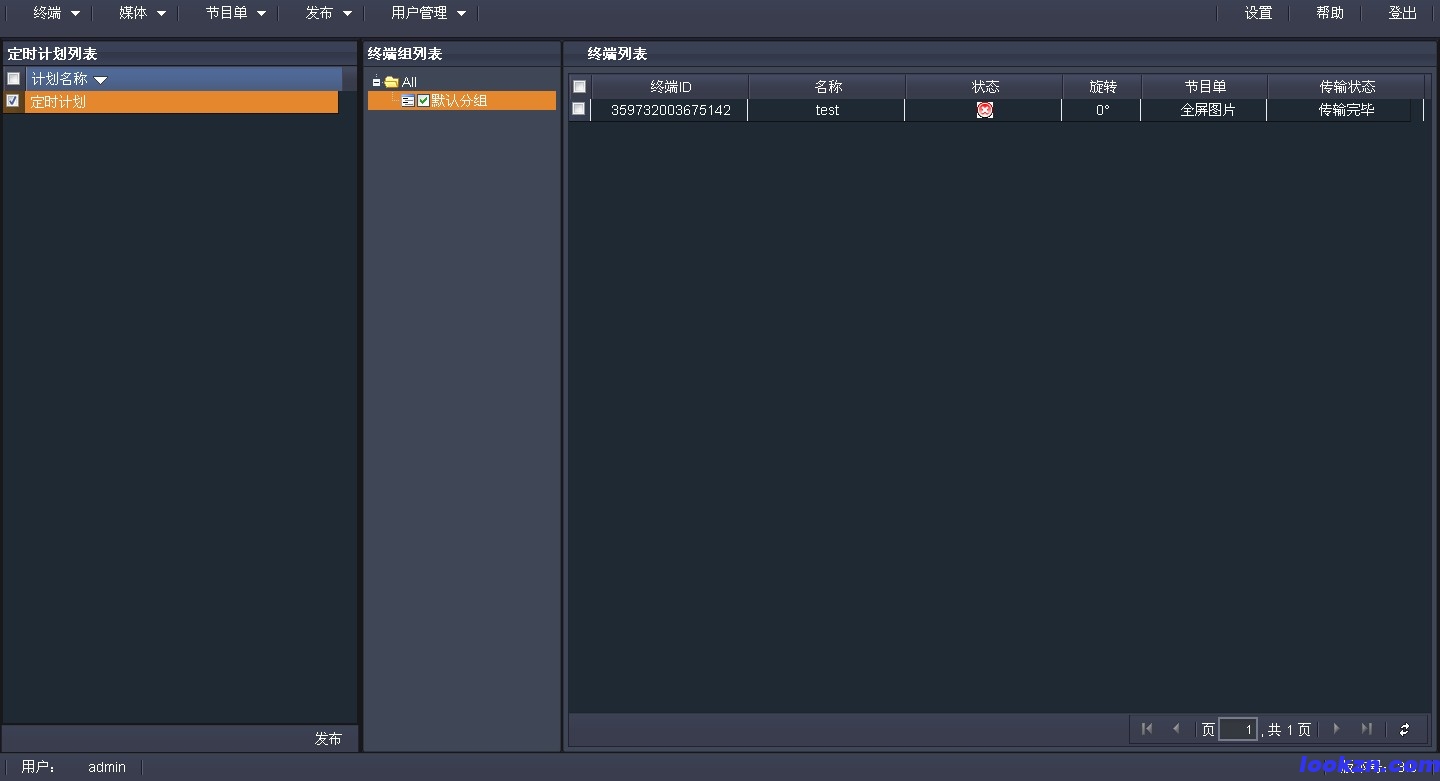Check the box for terminal 359732003675142
Viewport: 1440px width, 781px height.
[578, 109]
